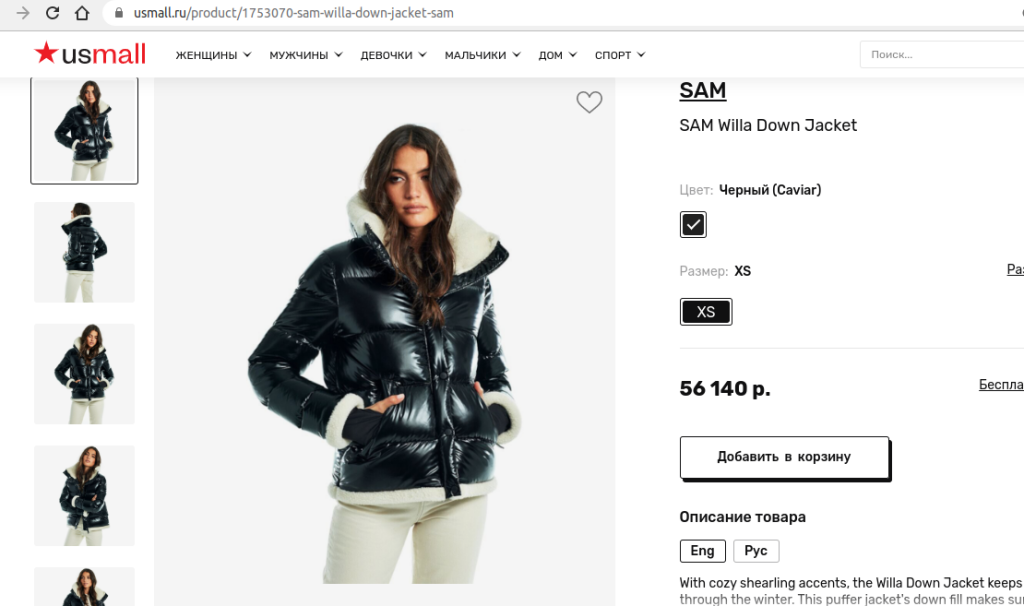Expand the ЖЕНЩИНЫ menu
This screenshot has width=1024, height=606.
213,55
